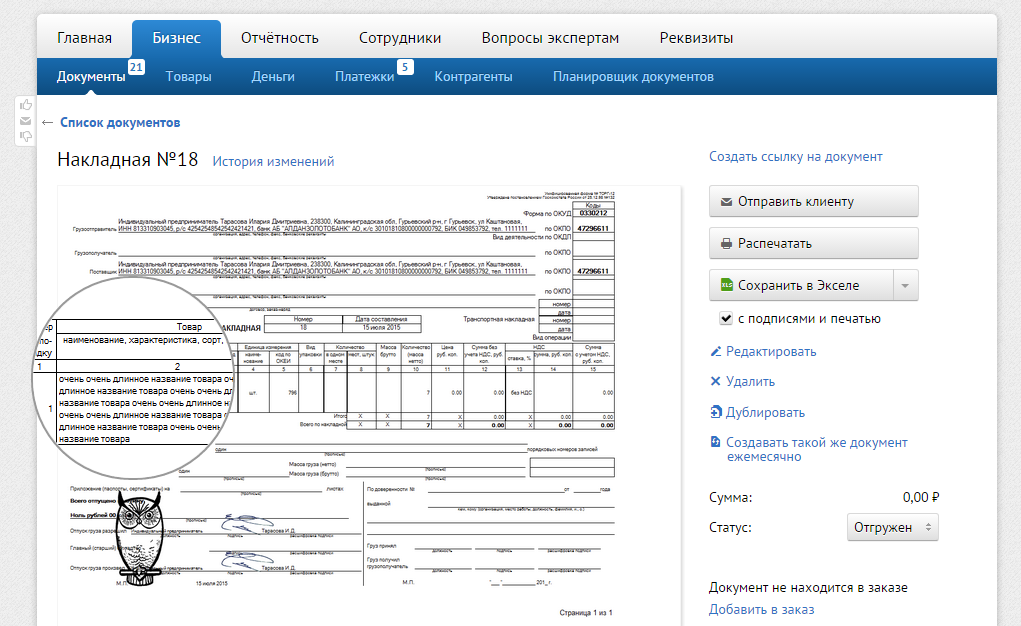Click the Отправить клиенту button
The image size is (1021, 626).
pos(814,201)
